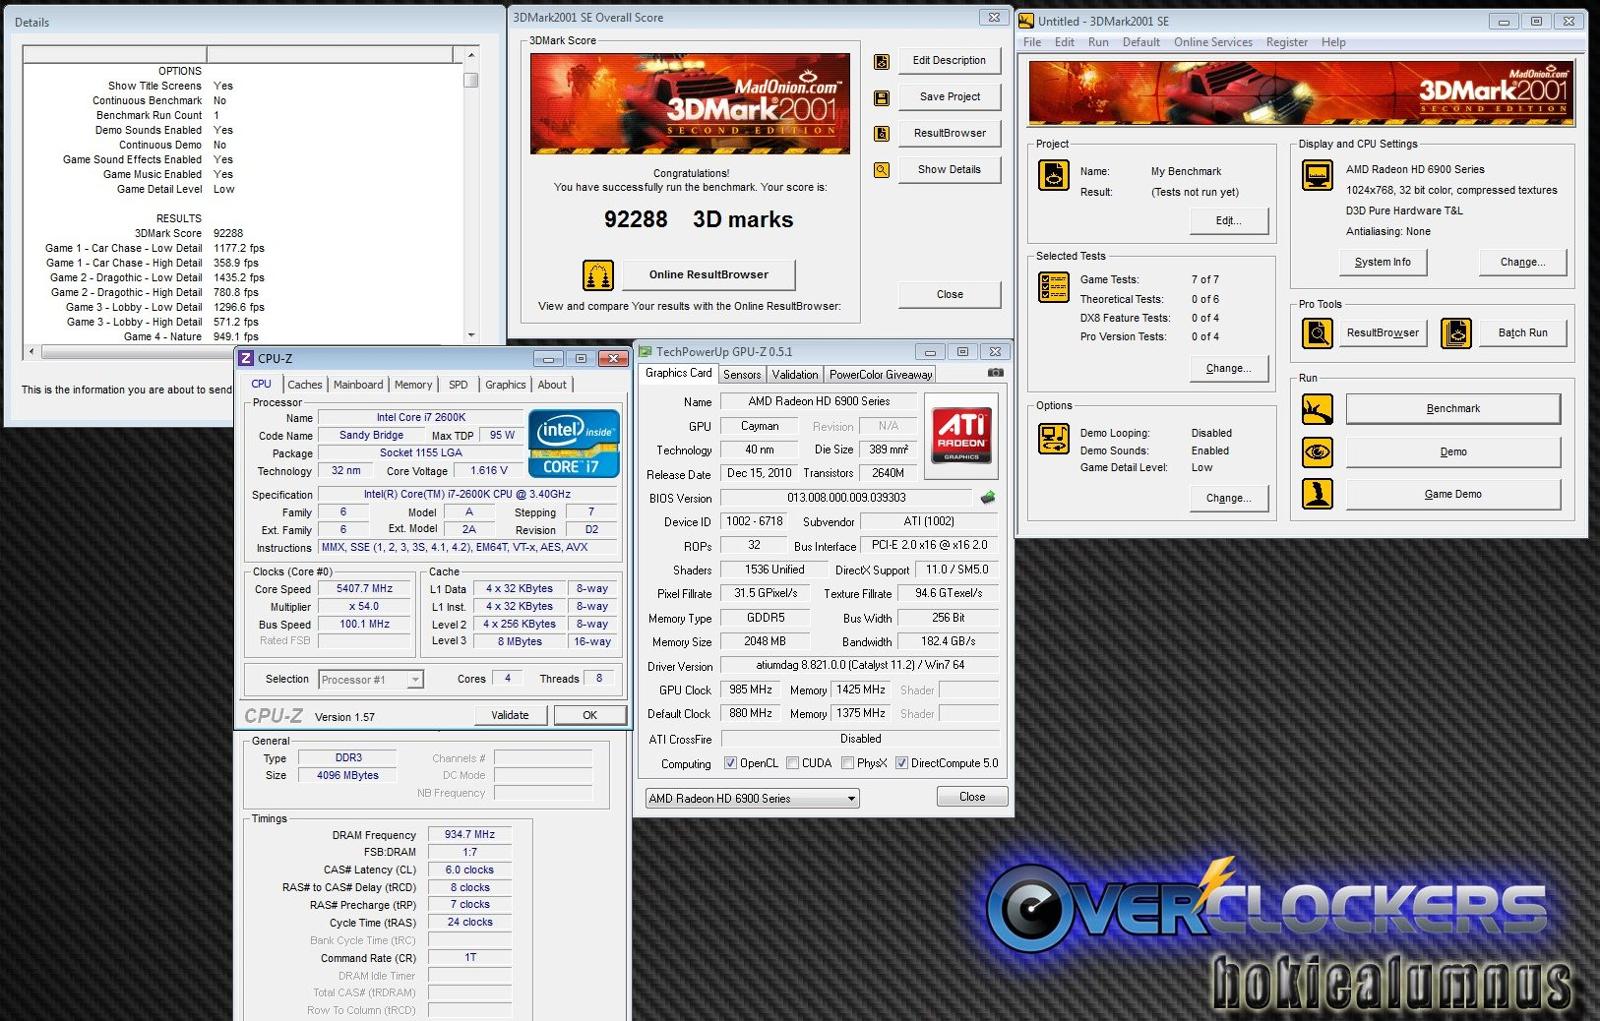Viewport: 1600px width, 1021px height.
Task: Click the Pro Tools ResultBrowser icon
Action: coord(1317,333)
